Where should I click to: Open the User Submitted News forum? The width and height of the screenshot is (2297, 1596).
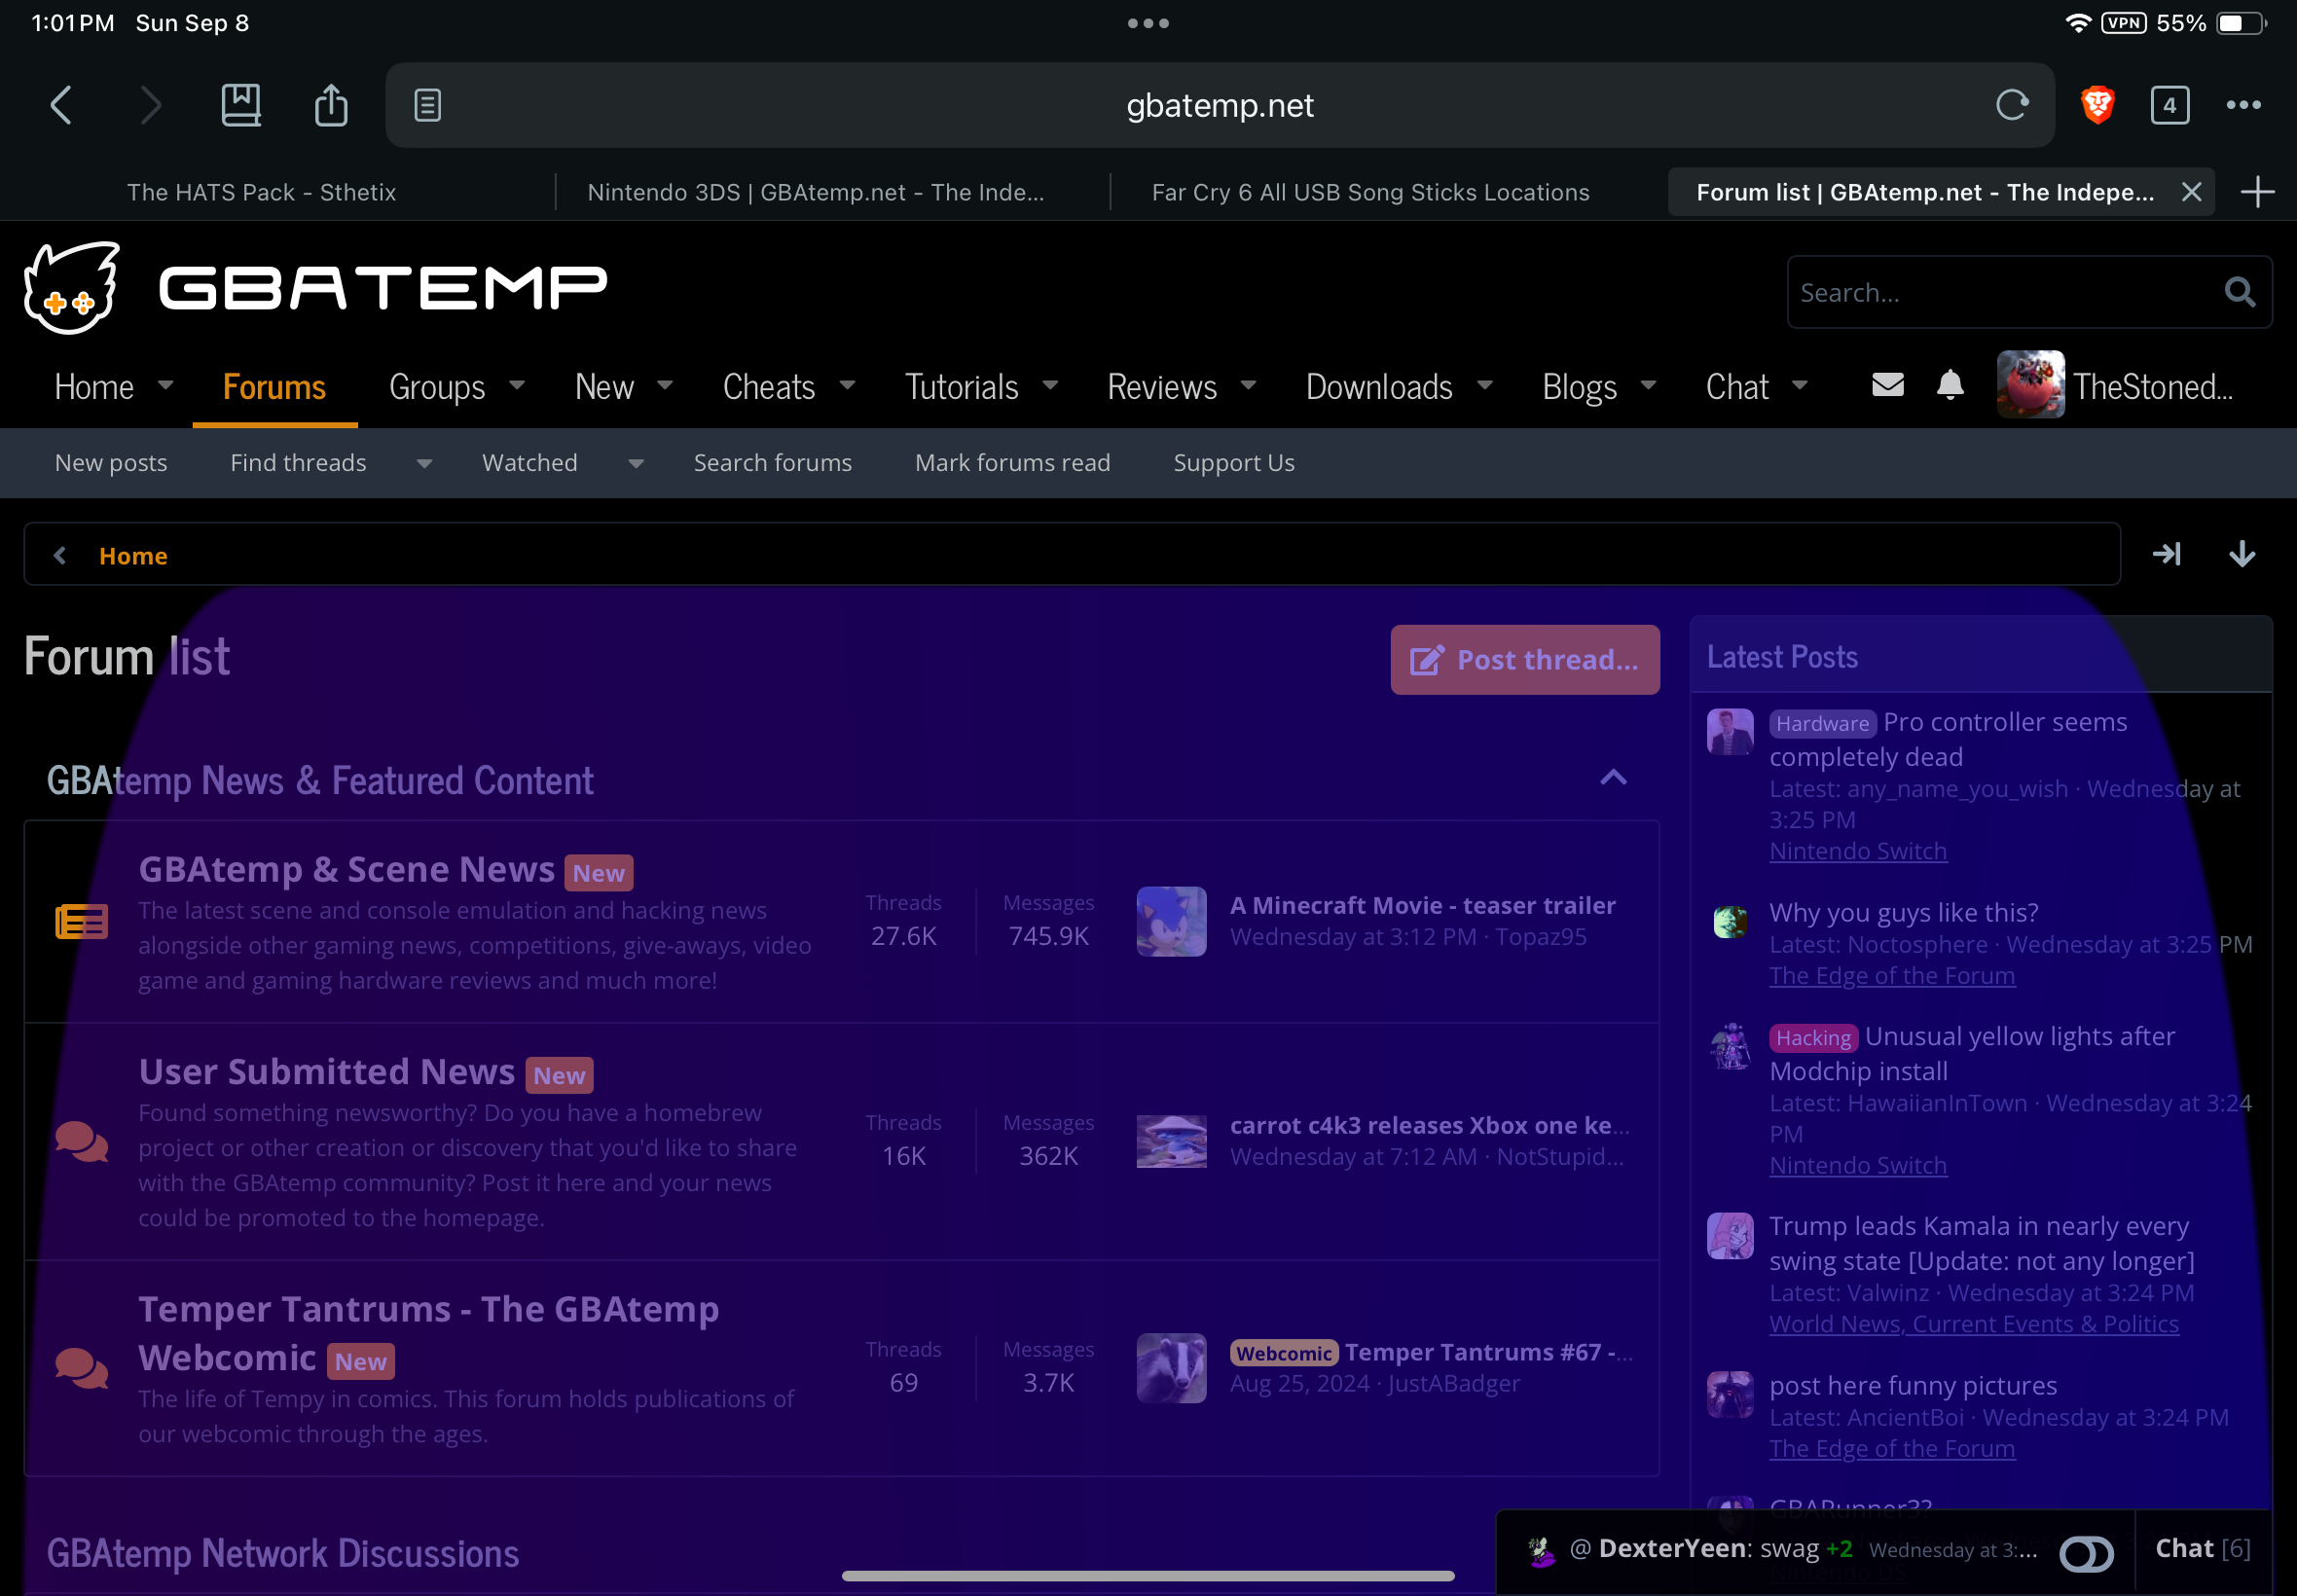click(x=326, y=1071)
